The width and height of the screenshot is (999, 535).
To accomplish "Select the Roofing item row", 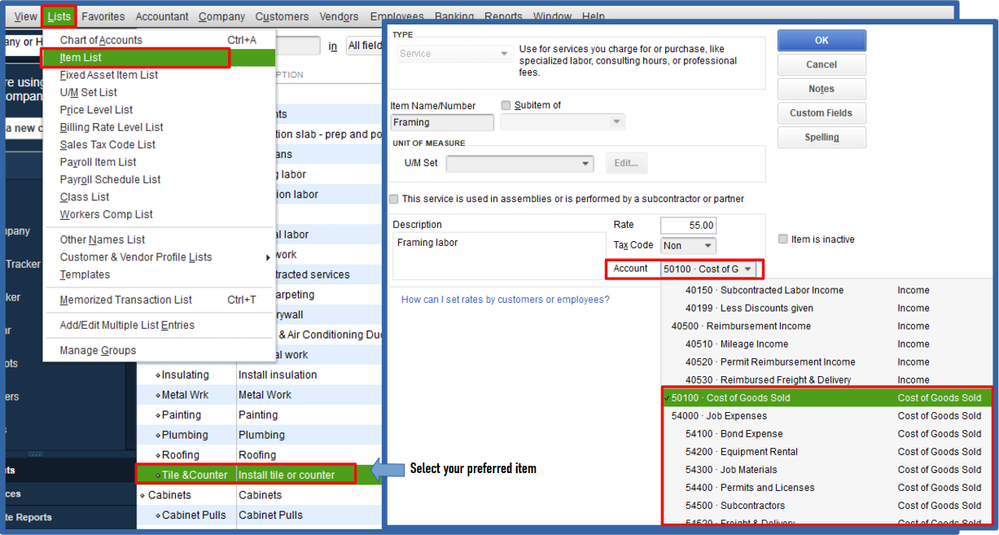I will (x=259, y=455).
